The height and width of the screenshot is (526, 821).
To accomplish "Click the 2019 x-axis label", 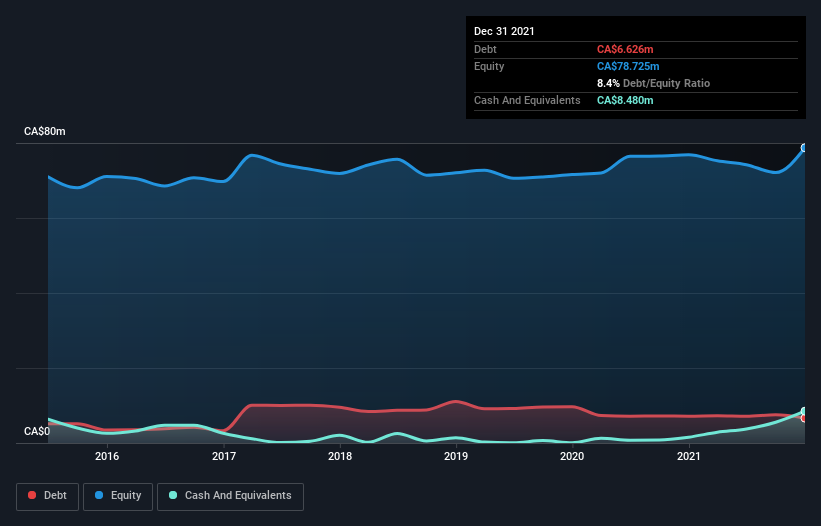I will (x=456, y=456).
